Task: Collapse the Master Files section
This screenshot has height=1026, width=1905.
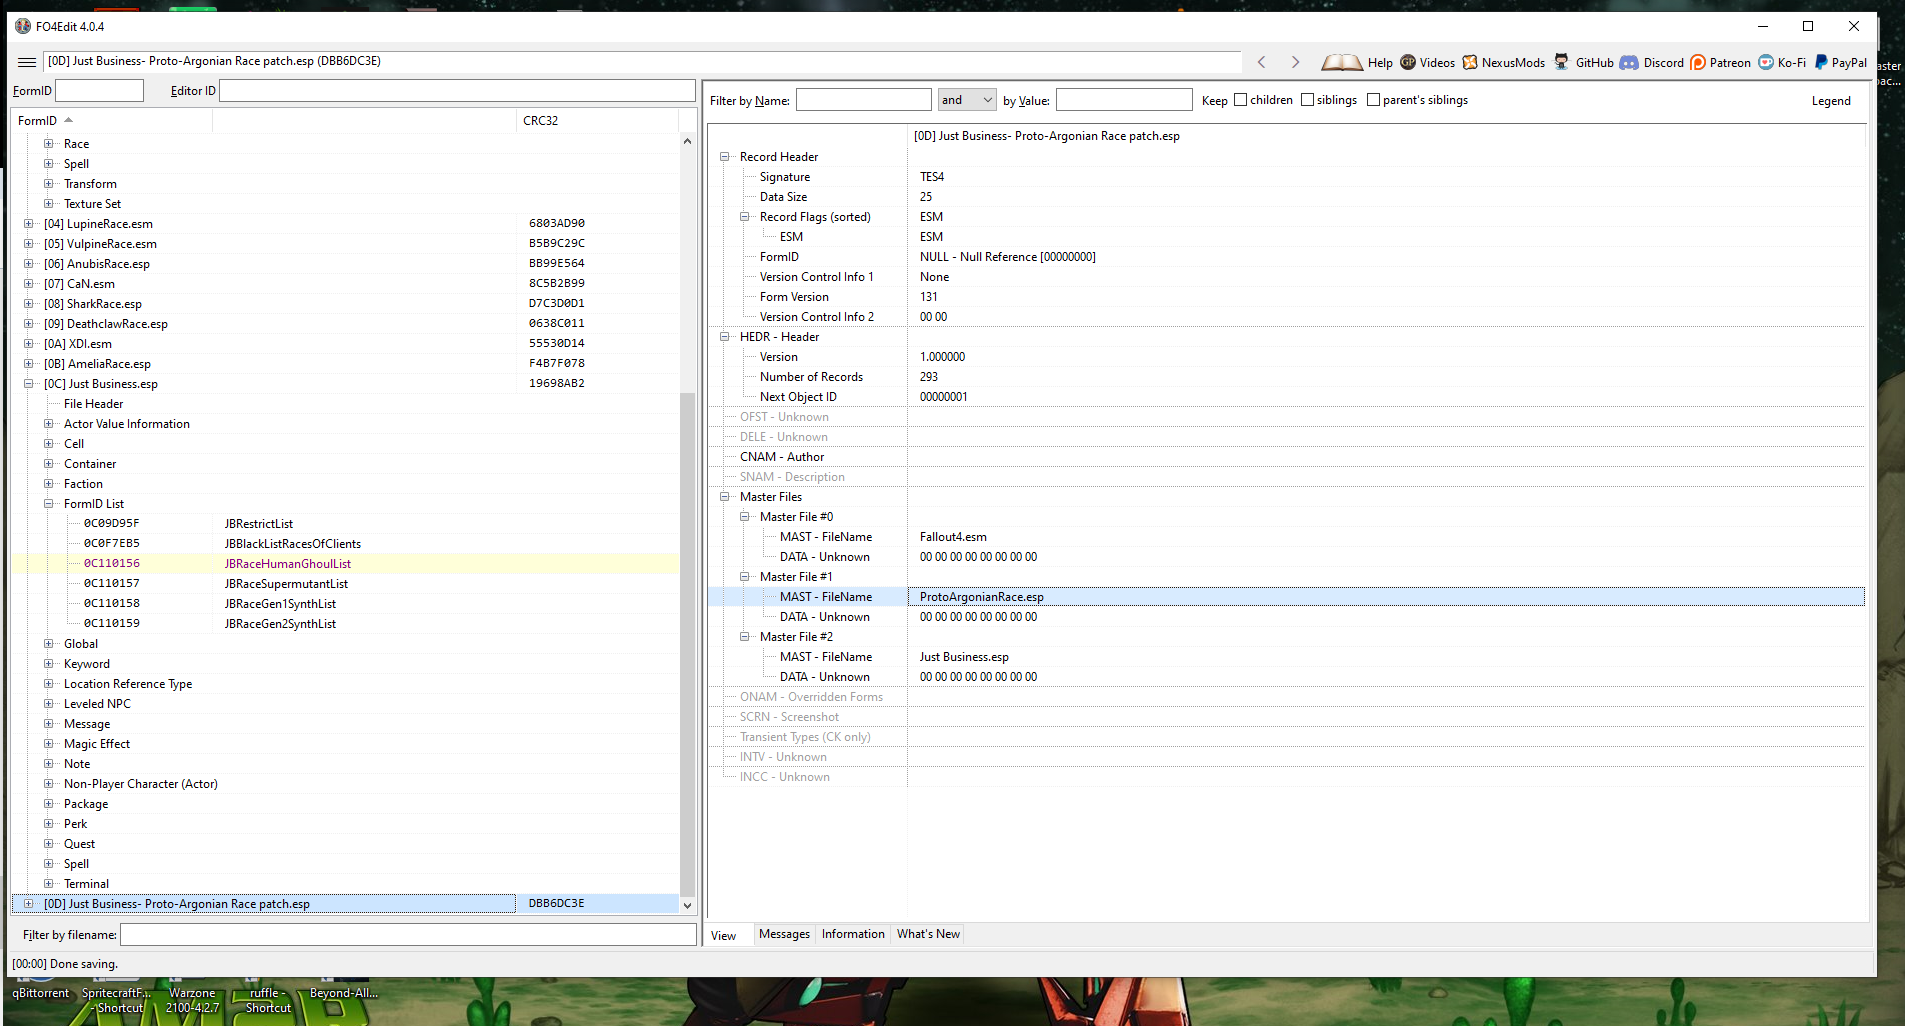Action: point(725,497)
